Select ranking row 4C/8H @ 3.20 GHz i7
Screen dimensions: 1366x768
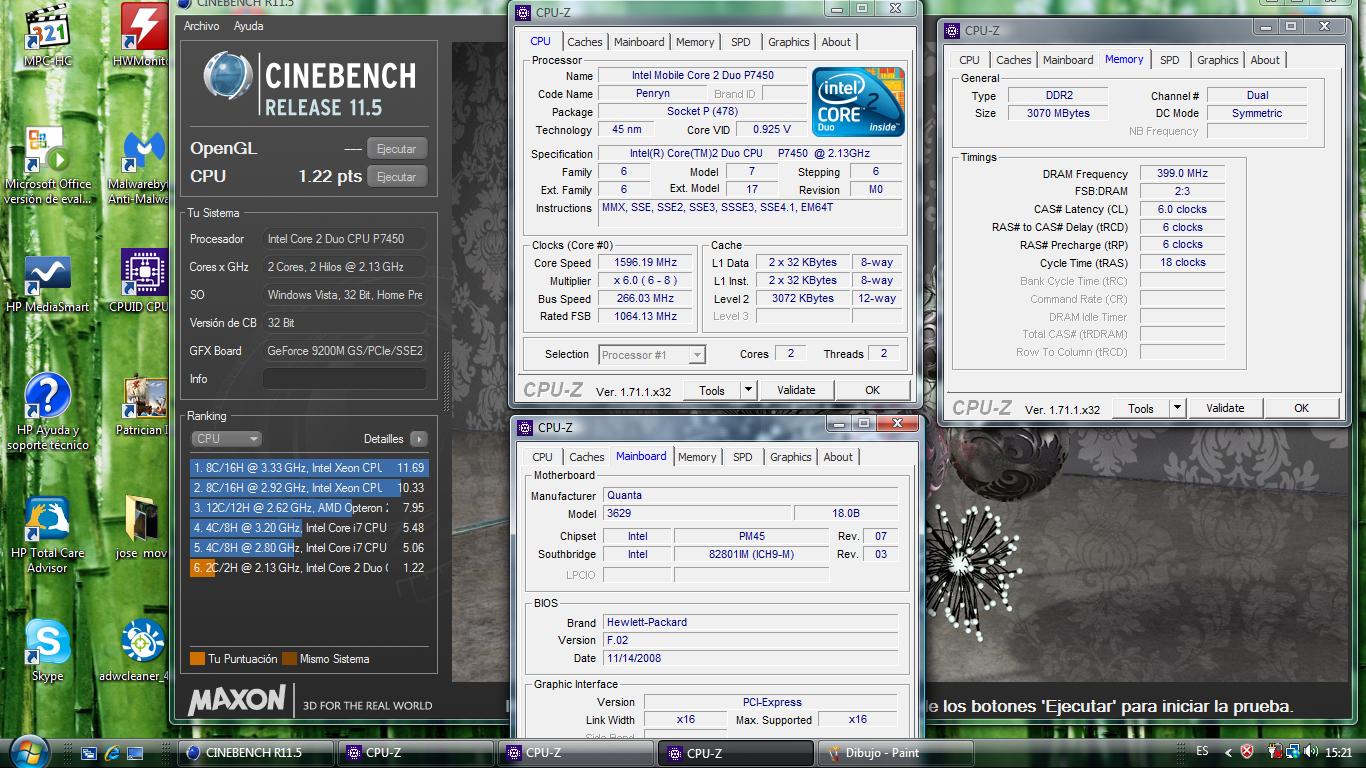[309, 528]
